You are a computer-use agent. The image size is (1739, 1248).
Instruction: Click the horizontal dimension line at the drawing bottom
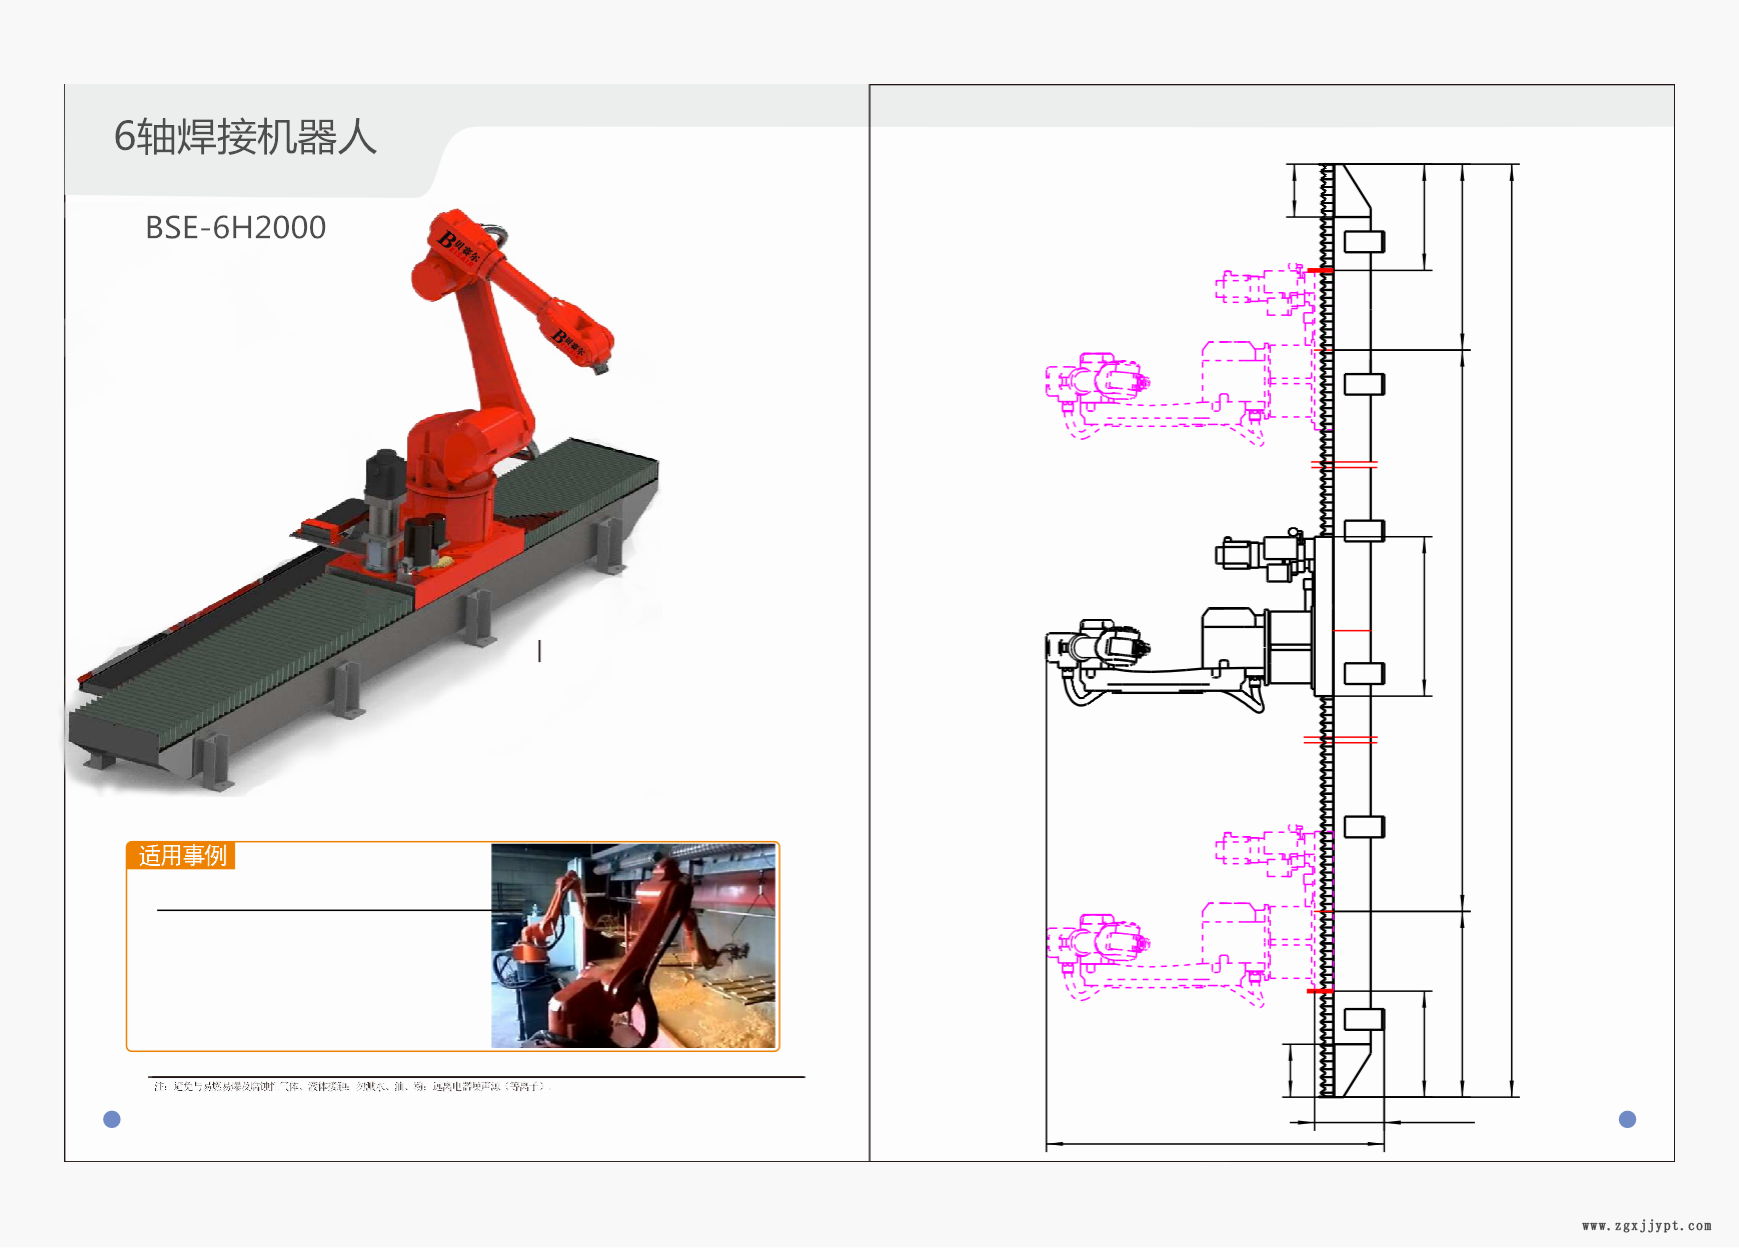pyautogui.click(x=1214, y=1144)
